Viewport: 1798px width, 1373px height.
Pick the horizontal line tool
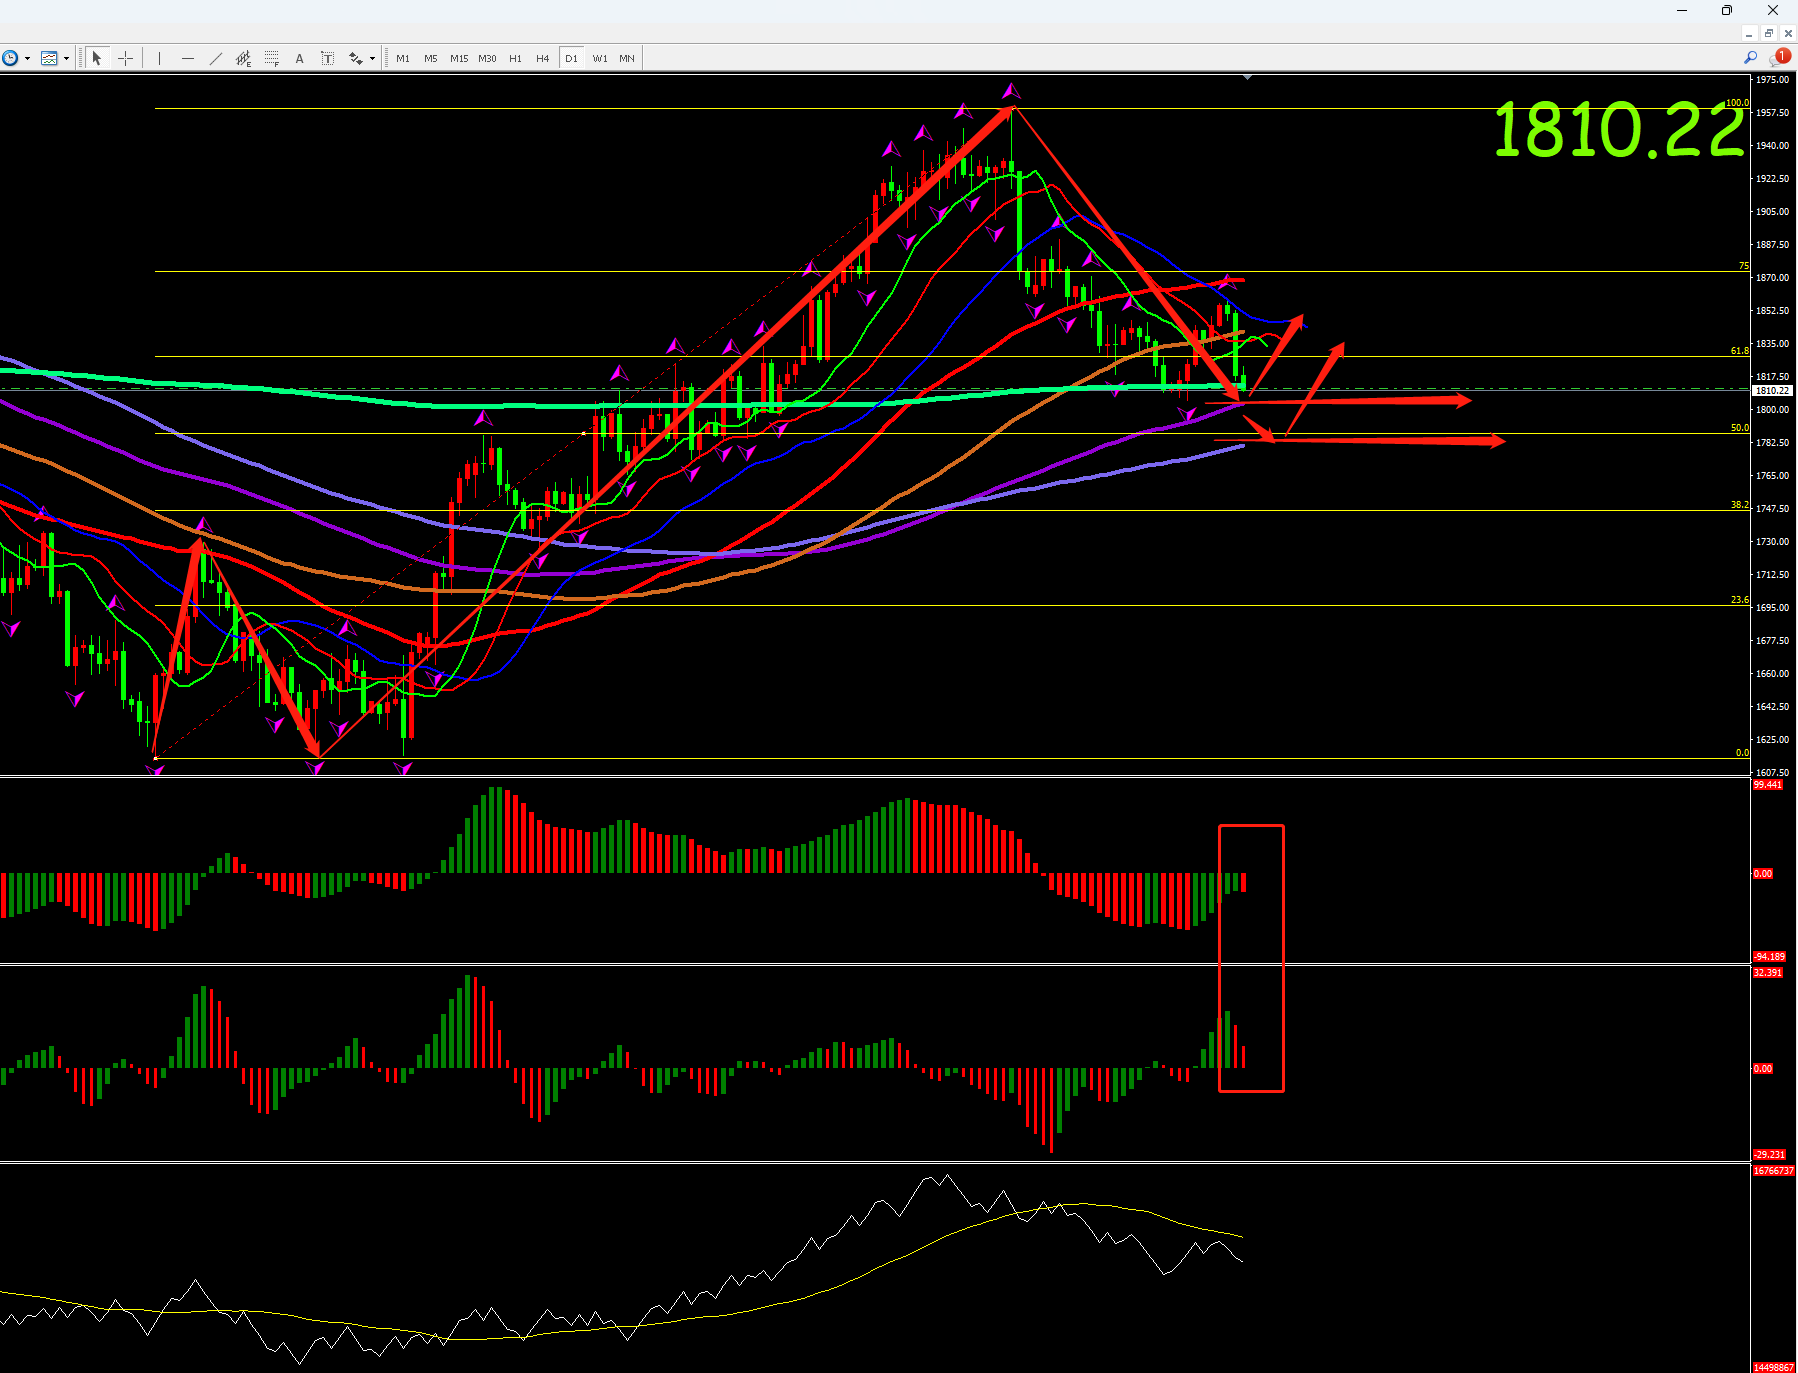[x=187, y=58]
